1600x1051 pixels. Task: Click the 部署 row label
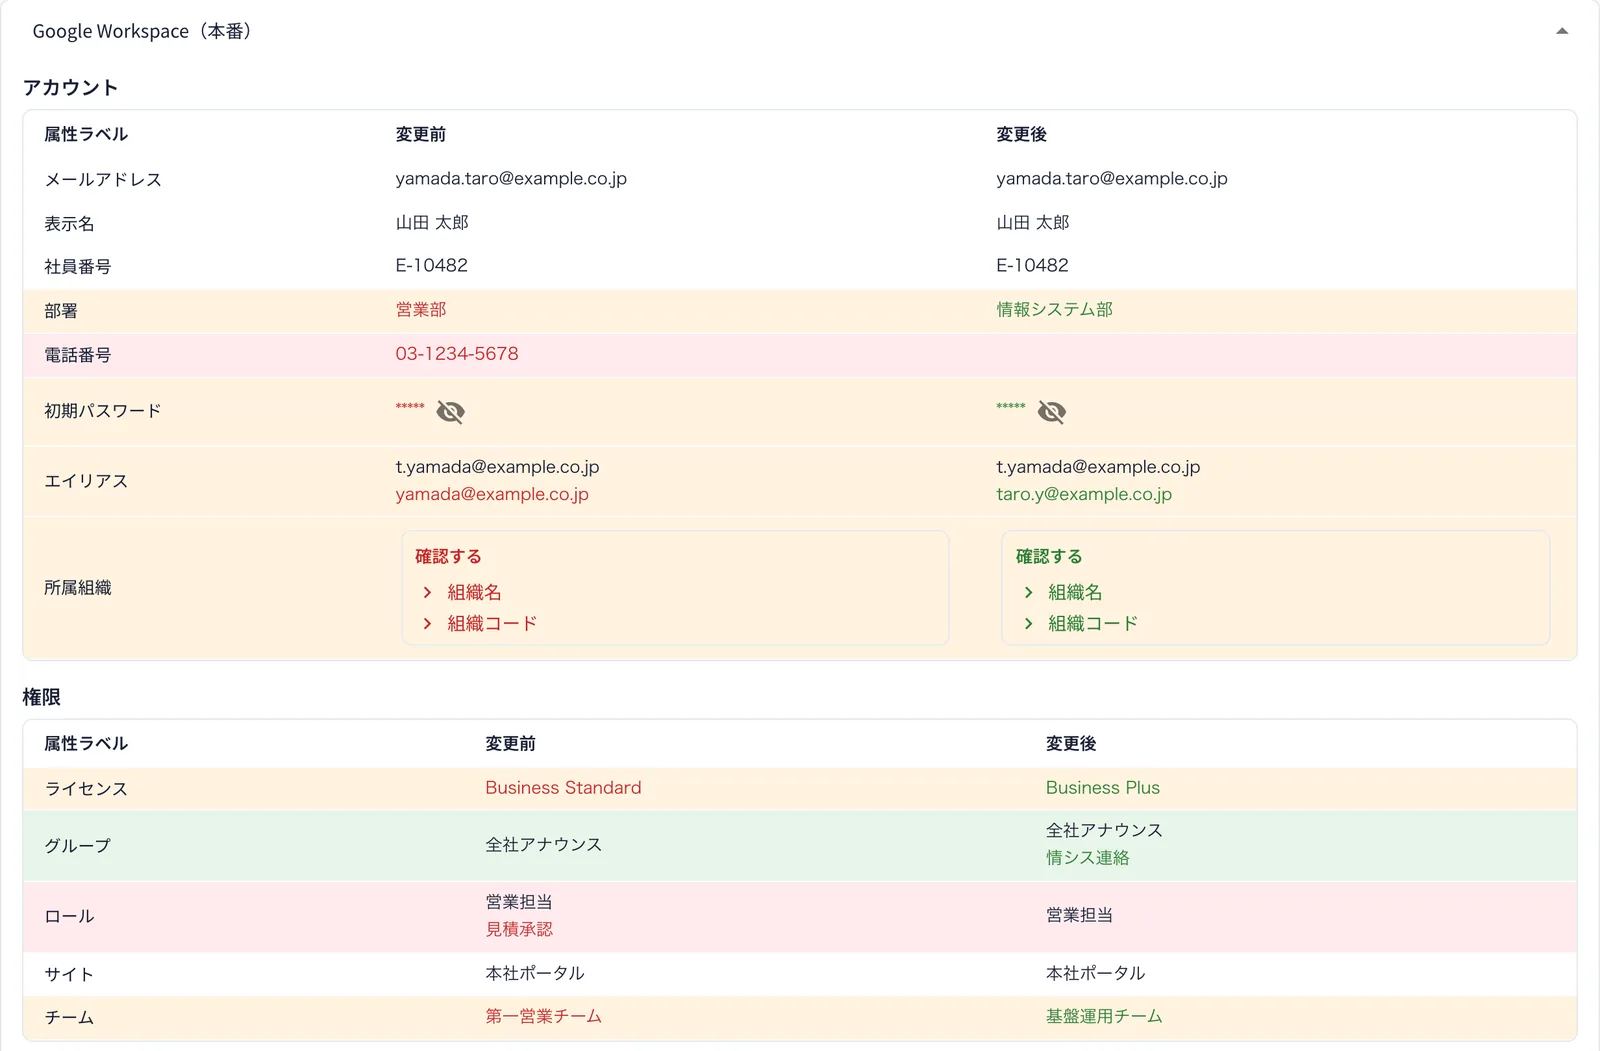[61, 311]
